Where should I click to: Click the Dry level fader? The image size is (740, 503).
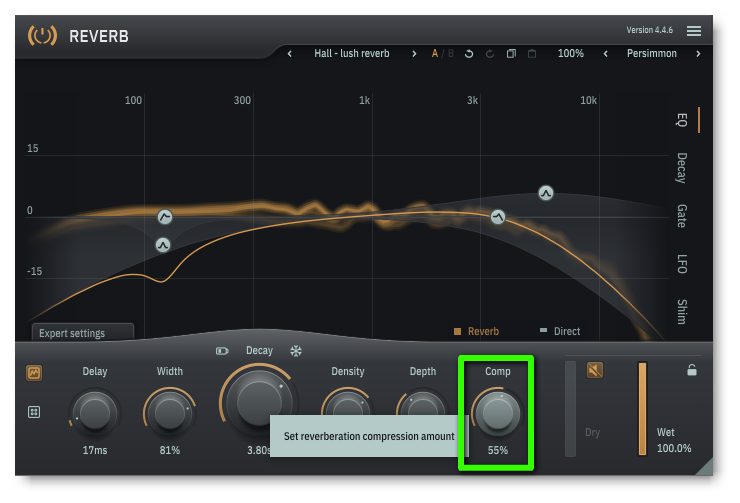[570, 409]
